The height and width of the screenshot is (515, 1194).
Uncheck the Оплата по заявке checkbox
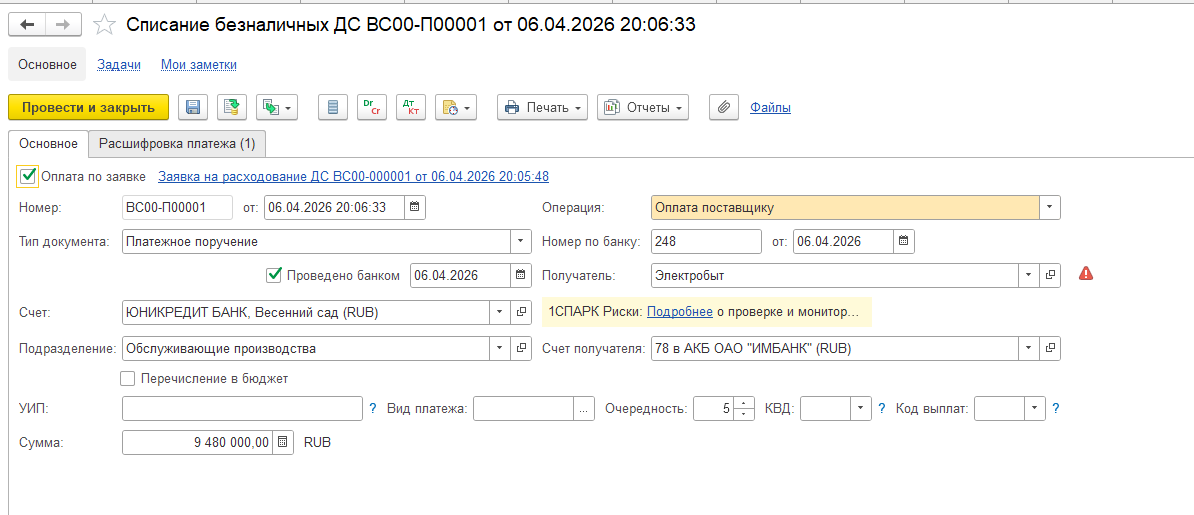[x=28, y=176]
